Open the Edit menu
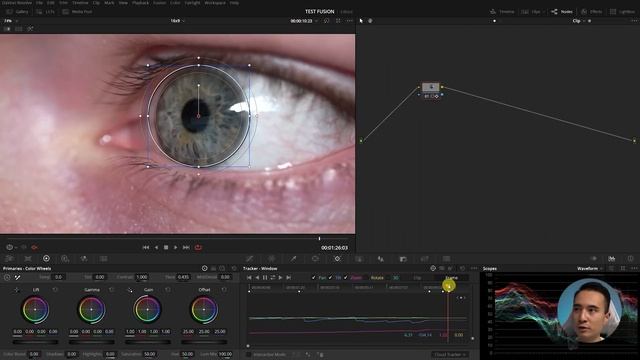The height and width of the screenshot is (360, 640). [x=51, y=3]
